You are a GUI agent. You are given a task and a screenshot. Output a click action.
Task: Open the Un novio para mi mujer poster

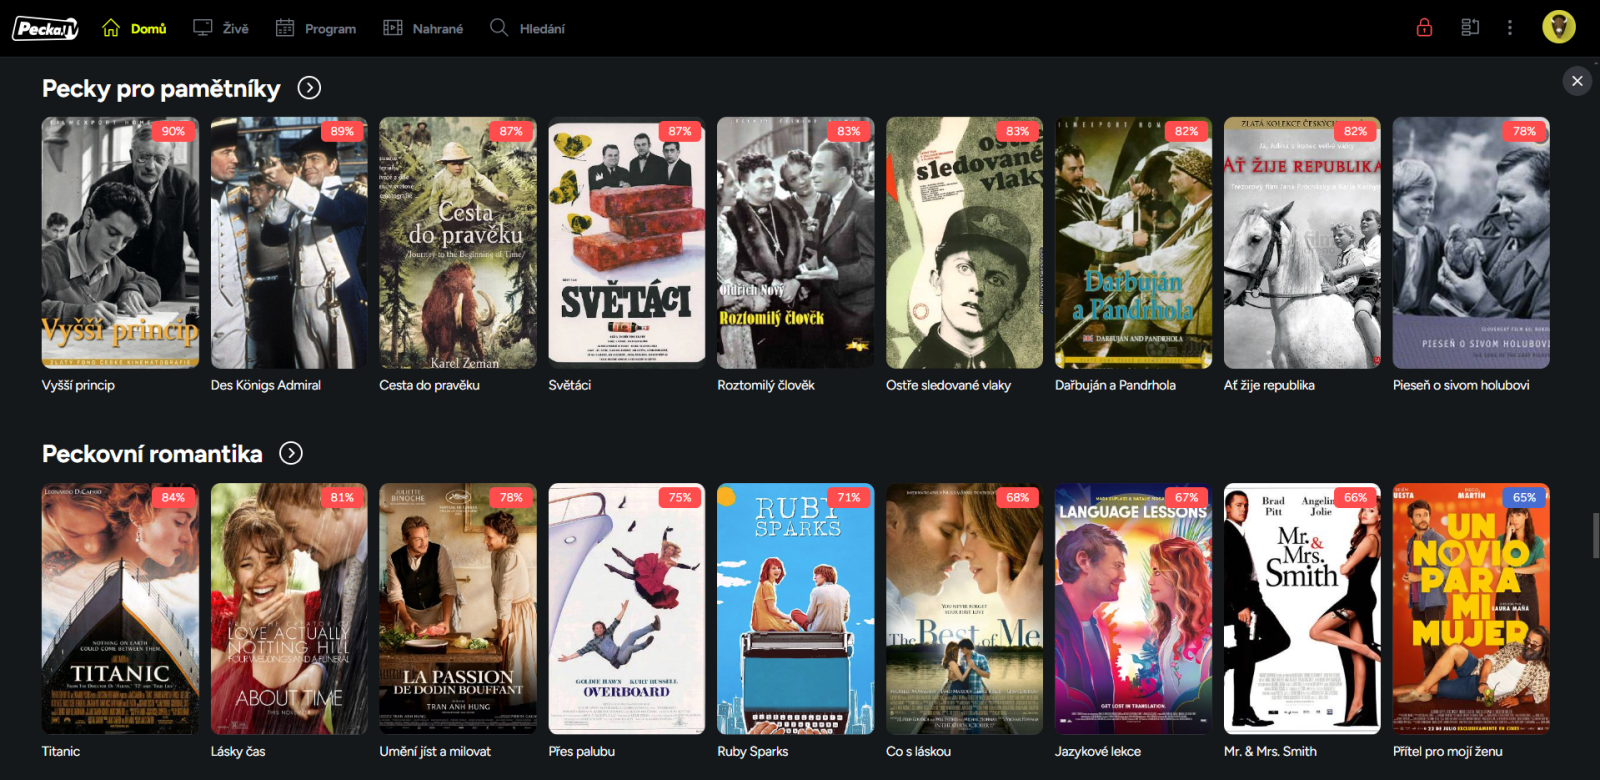click(1472, 609)
